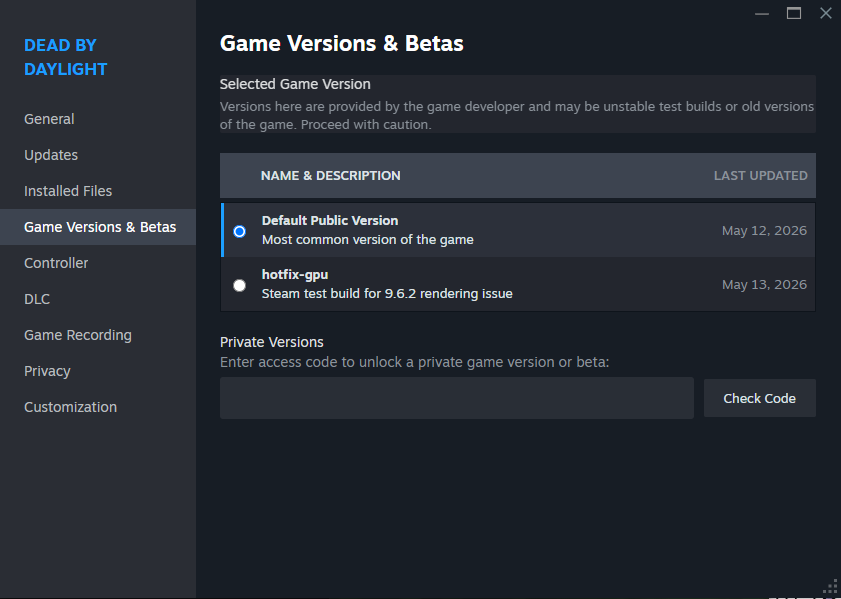
Task: Go to the Updates section
Action: (51, 155)
